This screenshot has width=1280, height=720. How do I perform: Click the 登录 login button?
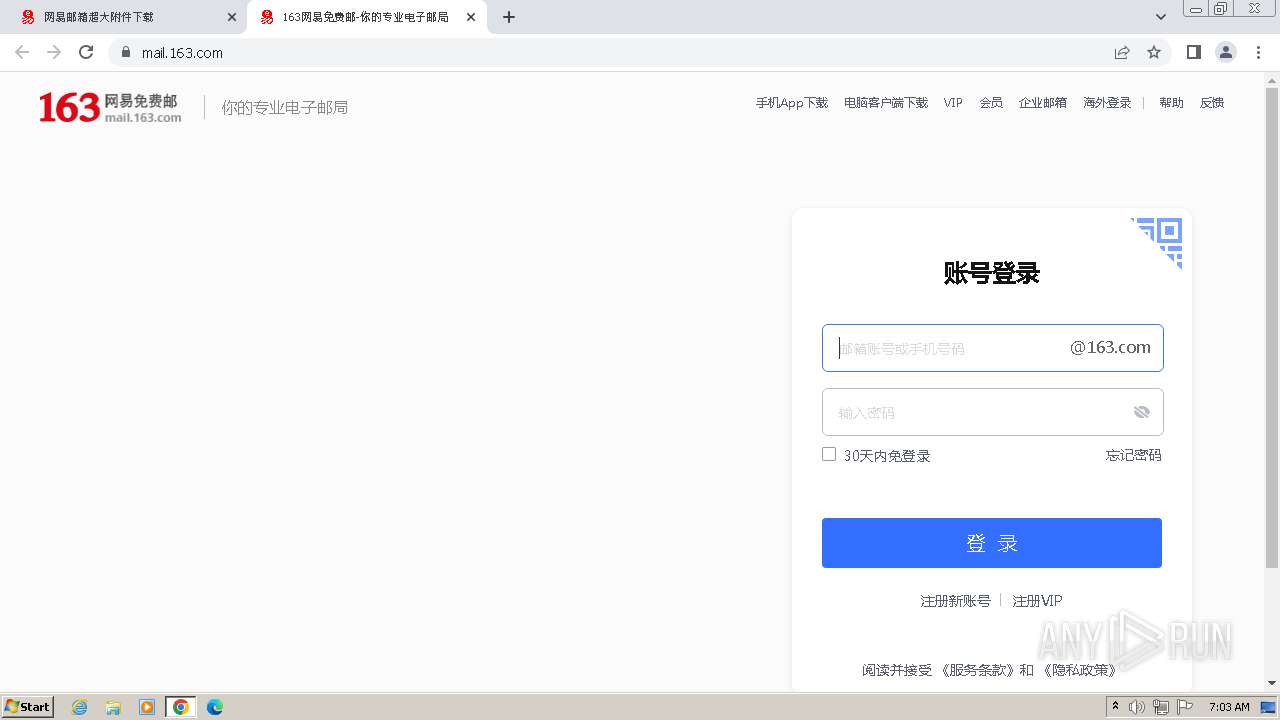992,543
